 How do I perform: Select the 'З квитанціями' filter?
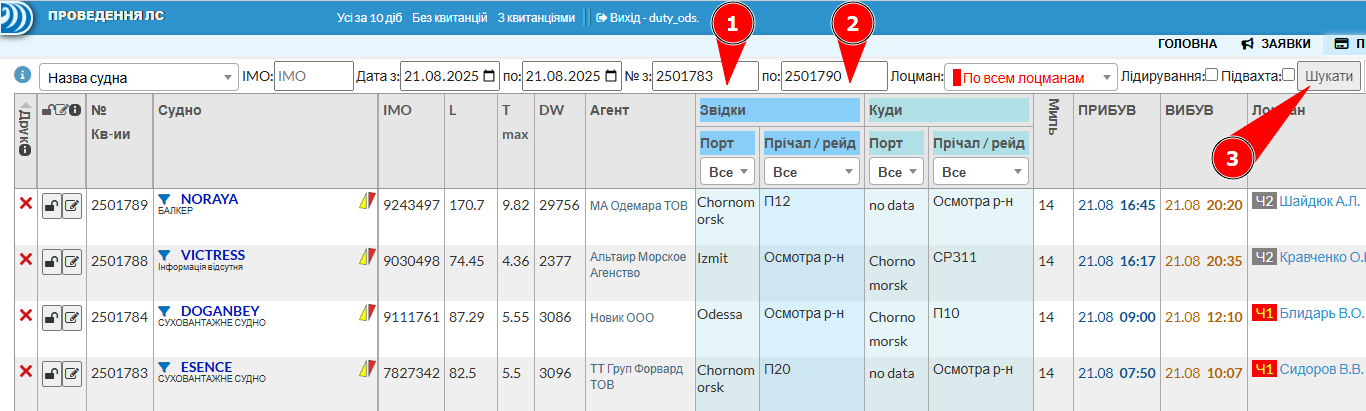tap(536, 18)
